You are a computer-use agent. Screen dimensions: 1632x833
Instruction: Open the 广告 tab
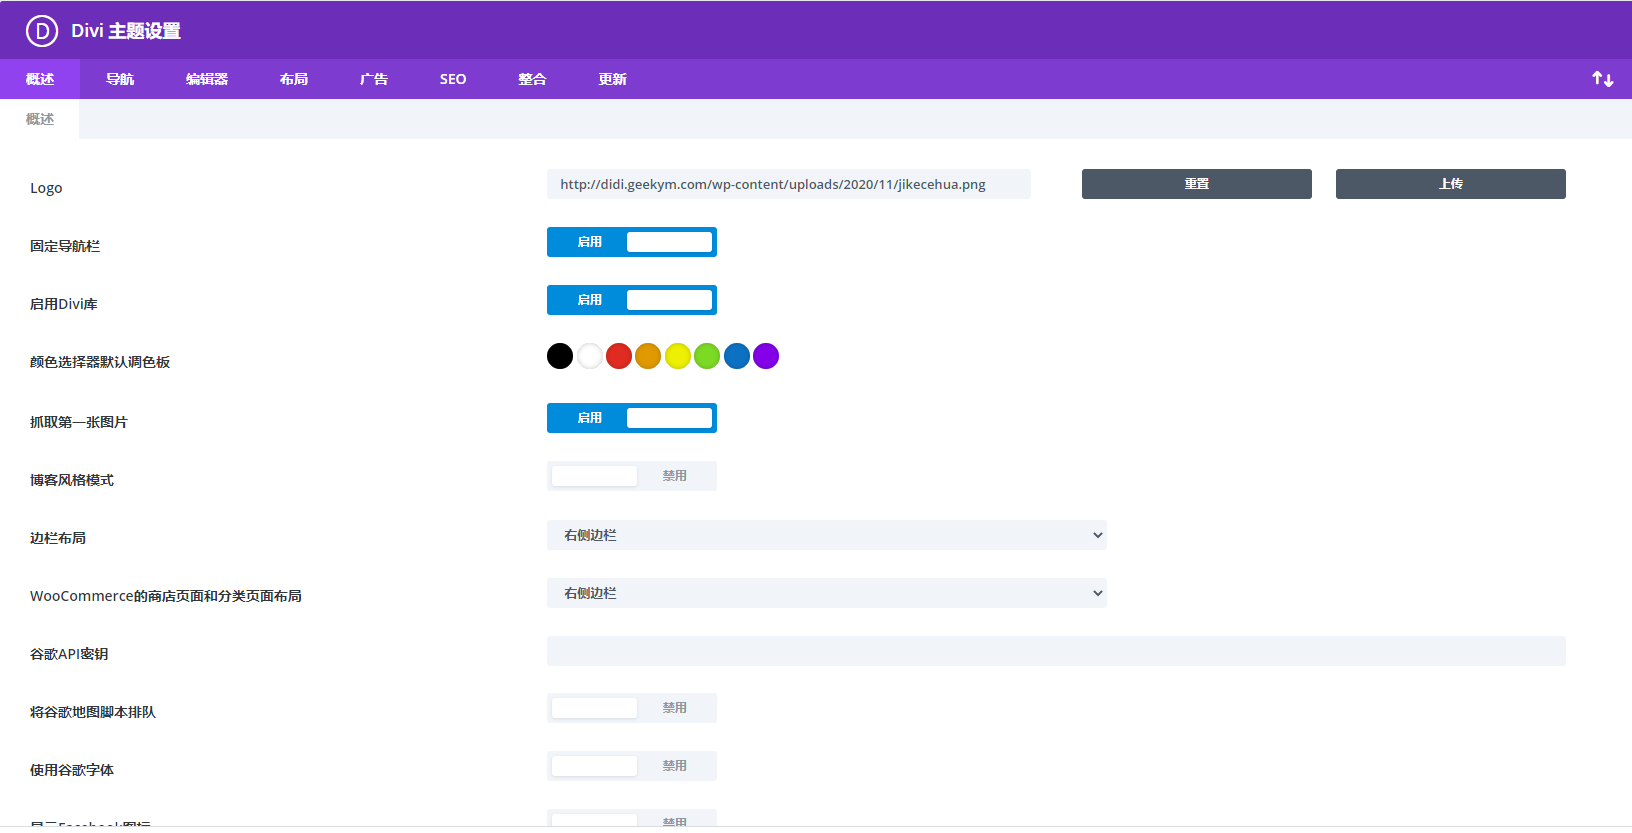[374, 79]
